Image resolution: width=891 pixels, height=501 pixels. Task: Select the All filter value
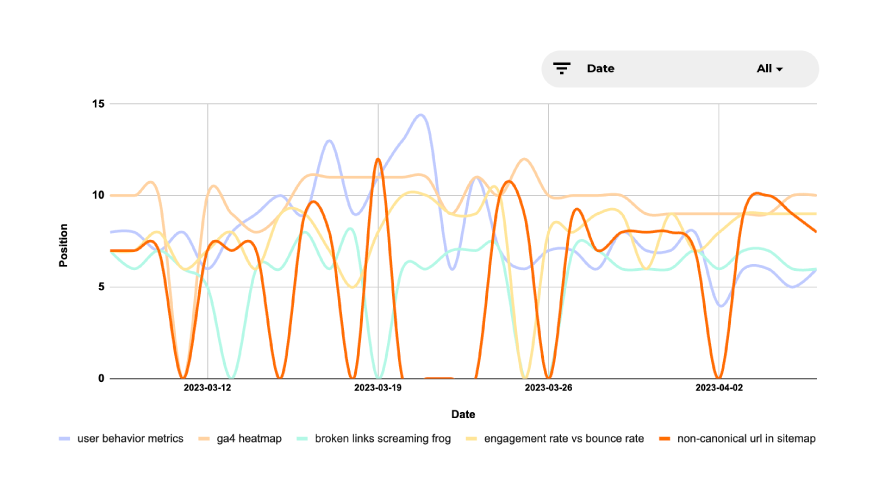click(764, 69)
